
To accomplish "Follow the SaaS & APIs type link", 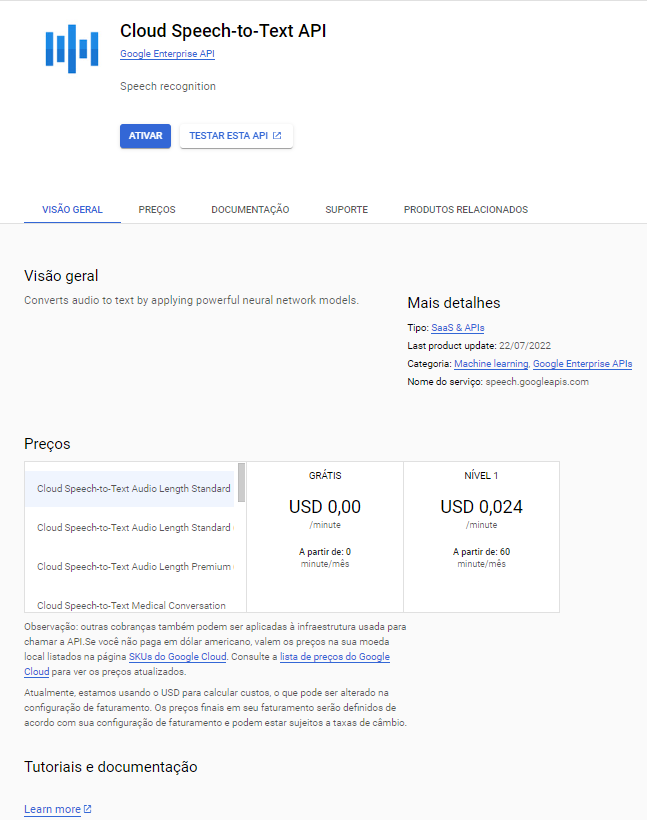I will pyautogui.click(x=458, y=328).
